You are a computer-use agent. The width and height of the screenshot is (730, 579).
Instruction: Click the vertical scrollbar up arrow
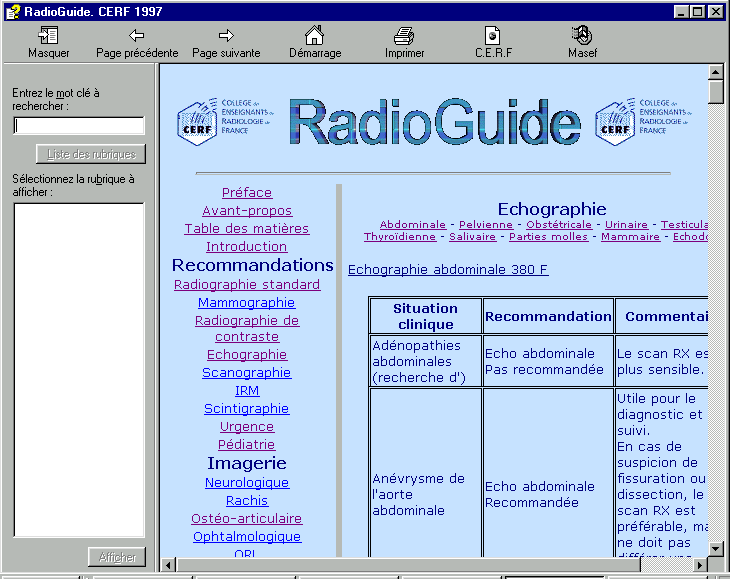click(x=715, y=72)
